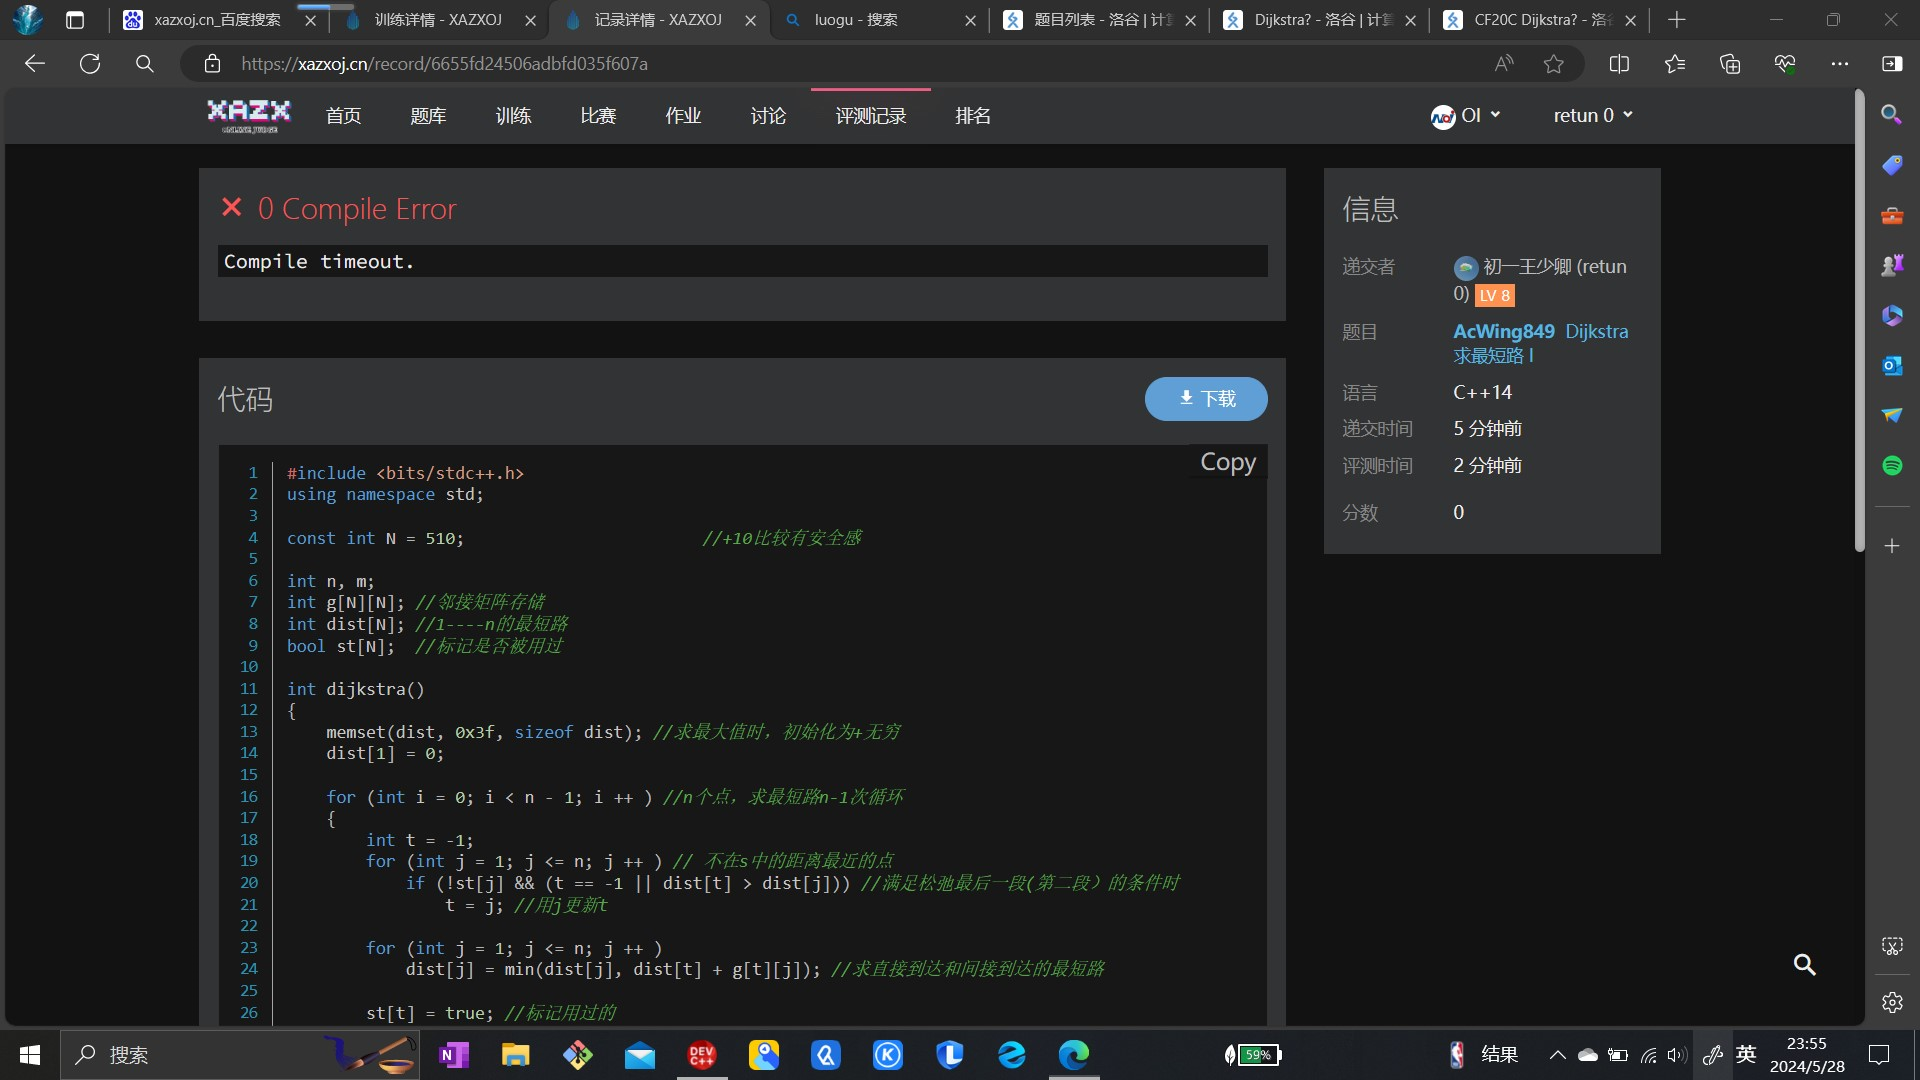1920x1080 pixels.
Task: Open 训练 navigation item
Action: (x=513, y=116)
